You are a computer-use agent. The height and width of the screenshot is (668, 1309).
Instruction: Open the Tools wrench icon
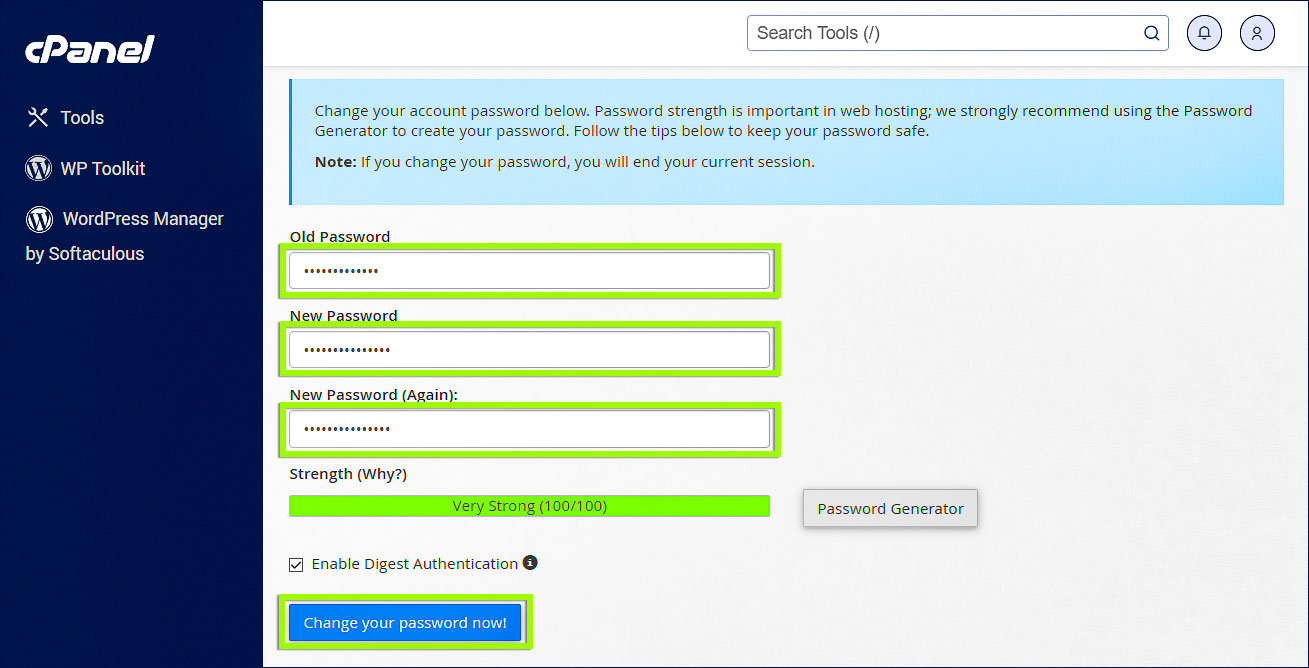tap(38, 118)
